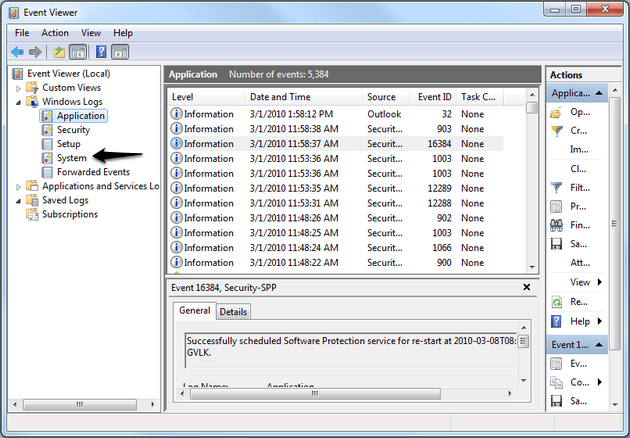
Task: Select the event with ID 16384
Action: point(335,144)
